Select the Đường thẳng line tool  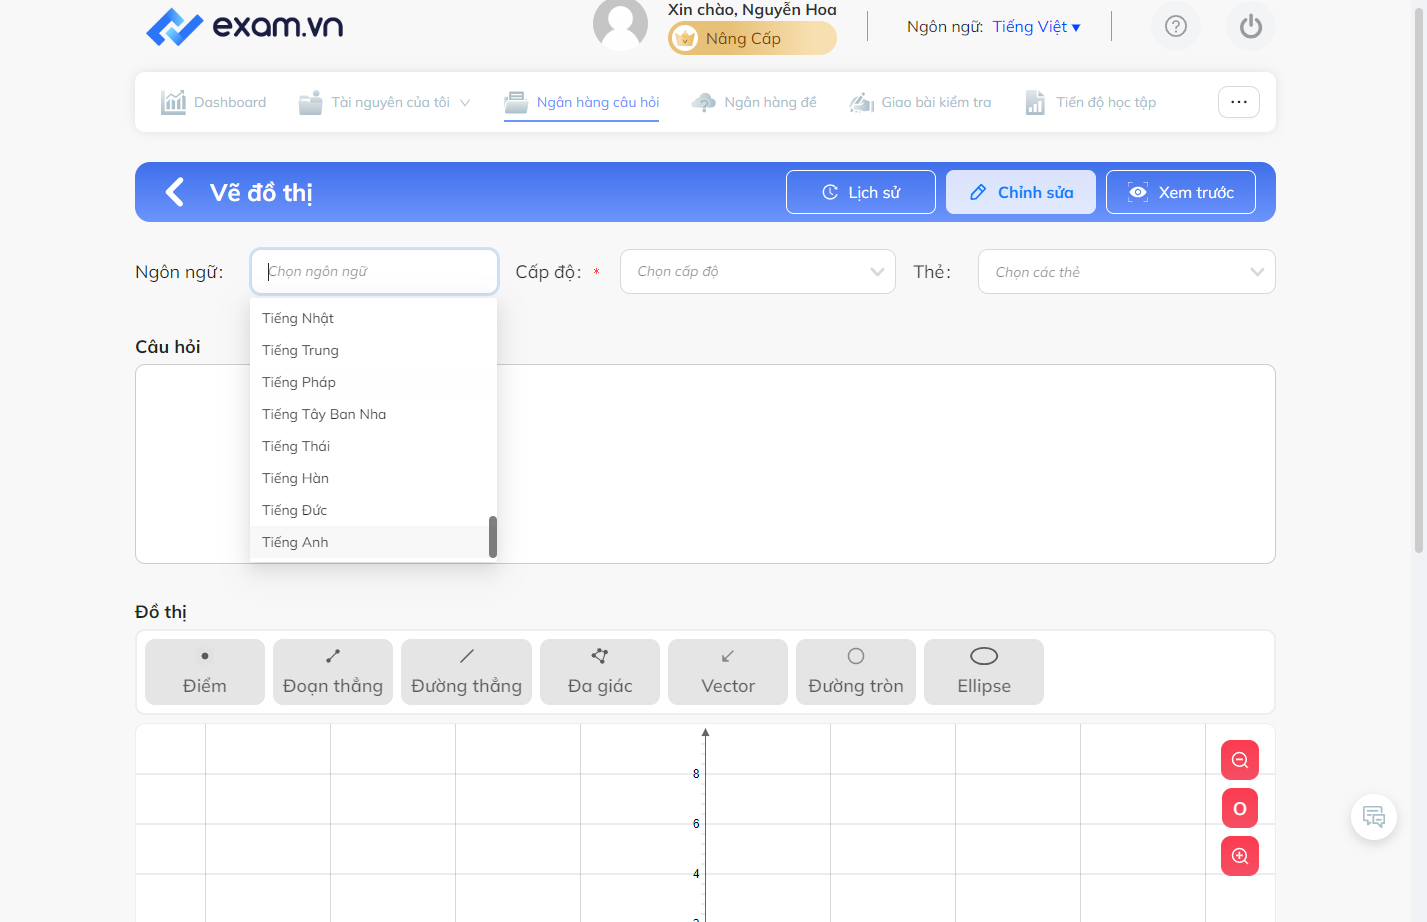(466, 672)
